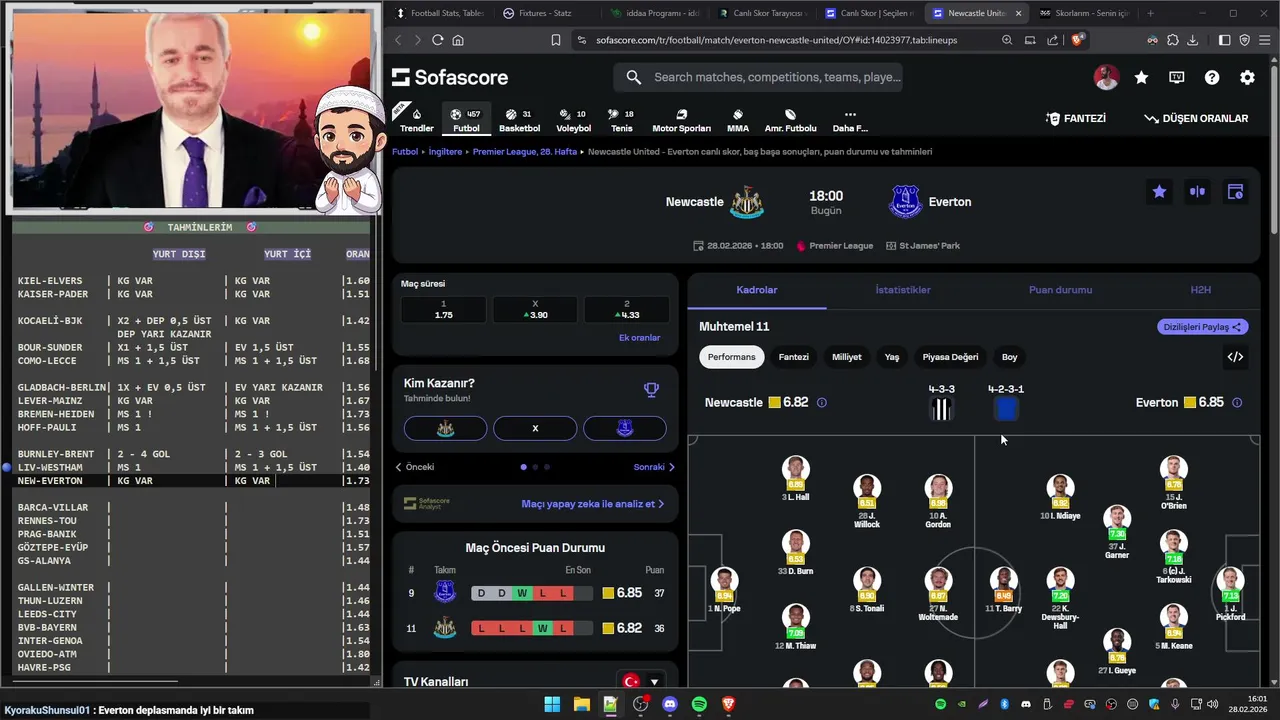Screen dimensions: 1280x720
Task: Select the Boy filter chip
Action: coord(1010,357)
